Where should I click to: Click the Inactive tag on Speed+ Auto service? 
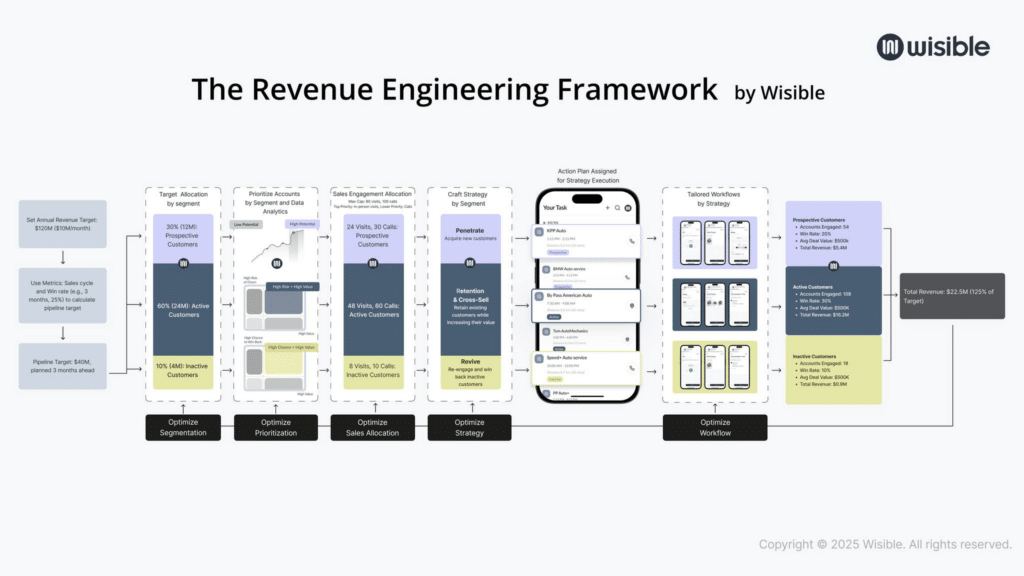coord(554,379)
